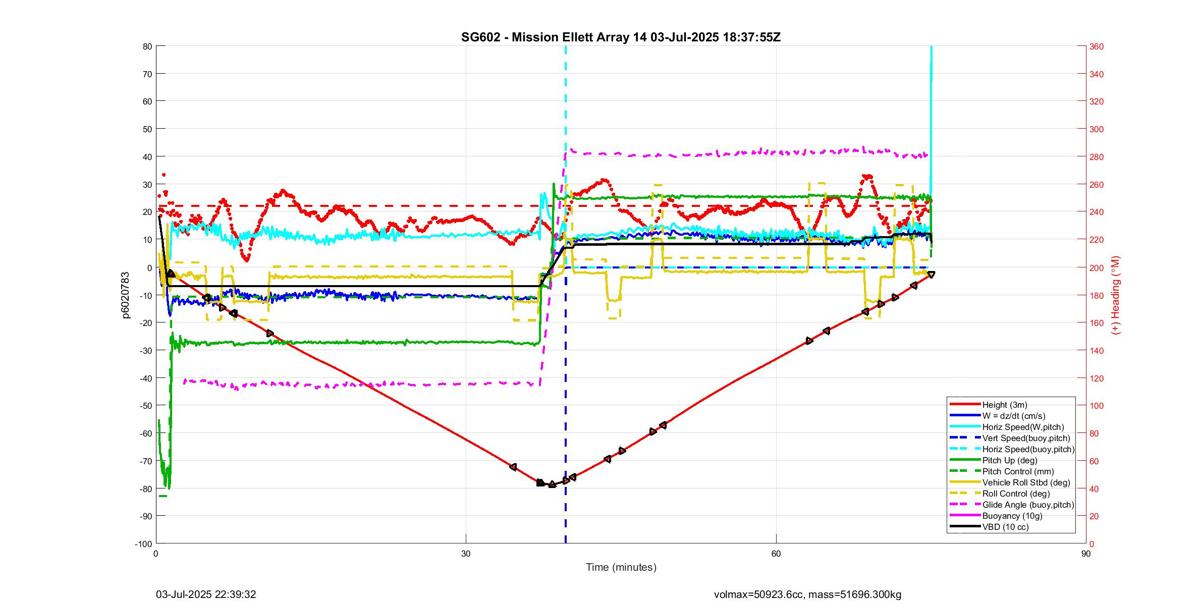Click the left axis tick label '-50'
Viewport: 1200px width, 611px height.
(145, 405)
